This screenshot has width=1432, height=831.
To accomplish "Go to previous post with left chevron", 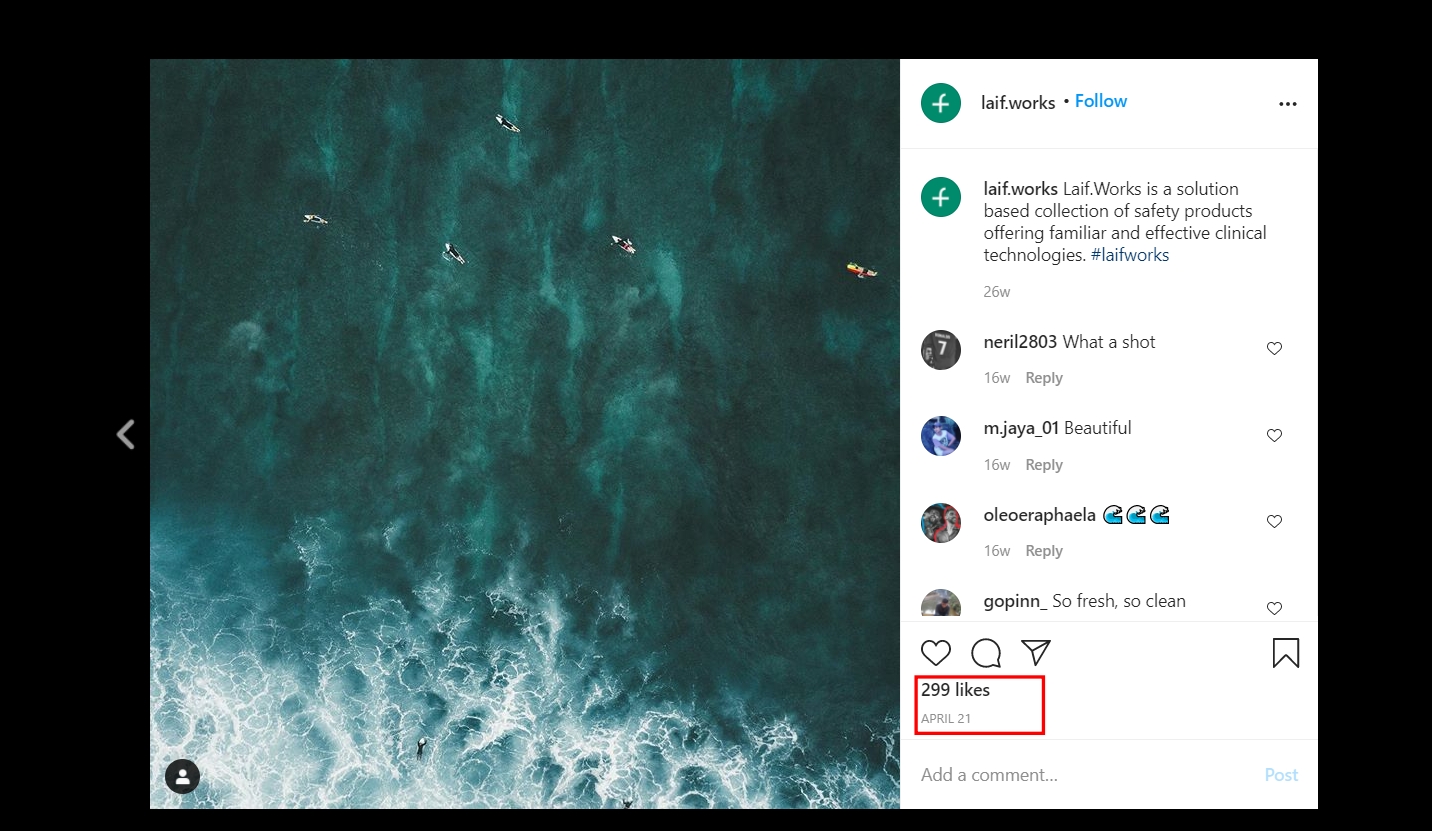I will (126, 434).
